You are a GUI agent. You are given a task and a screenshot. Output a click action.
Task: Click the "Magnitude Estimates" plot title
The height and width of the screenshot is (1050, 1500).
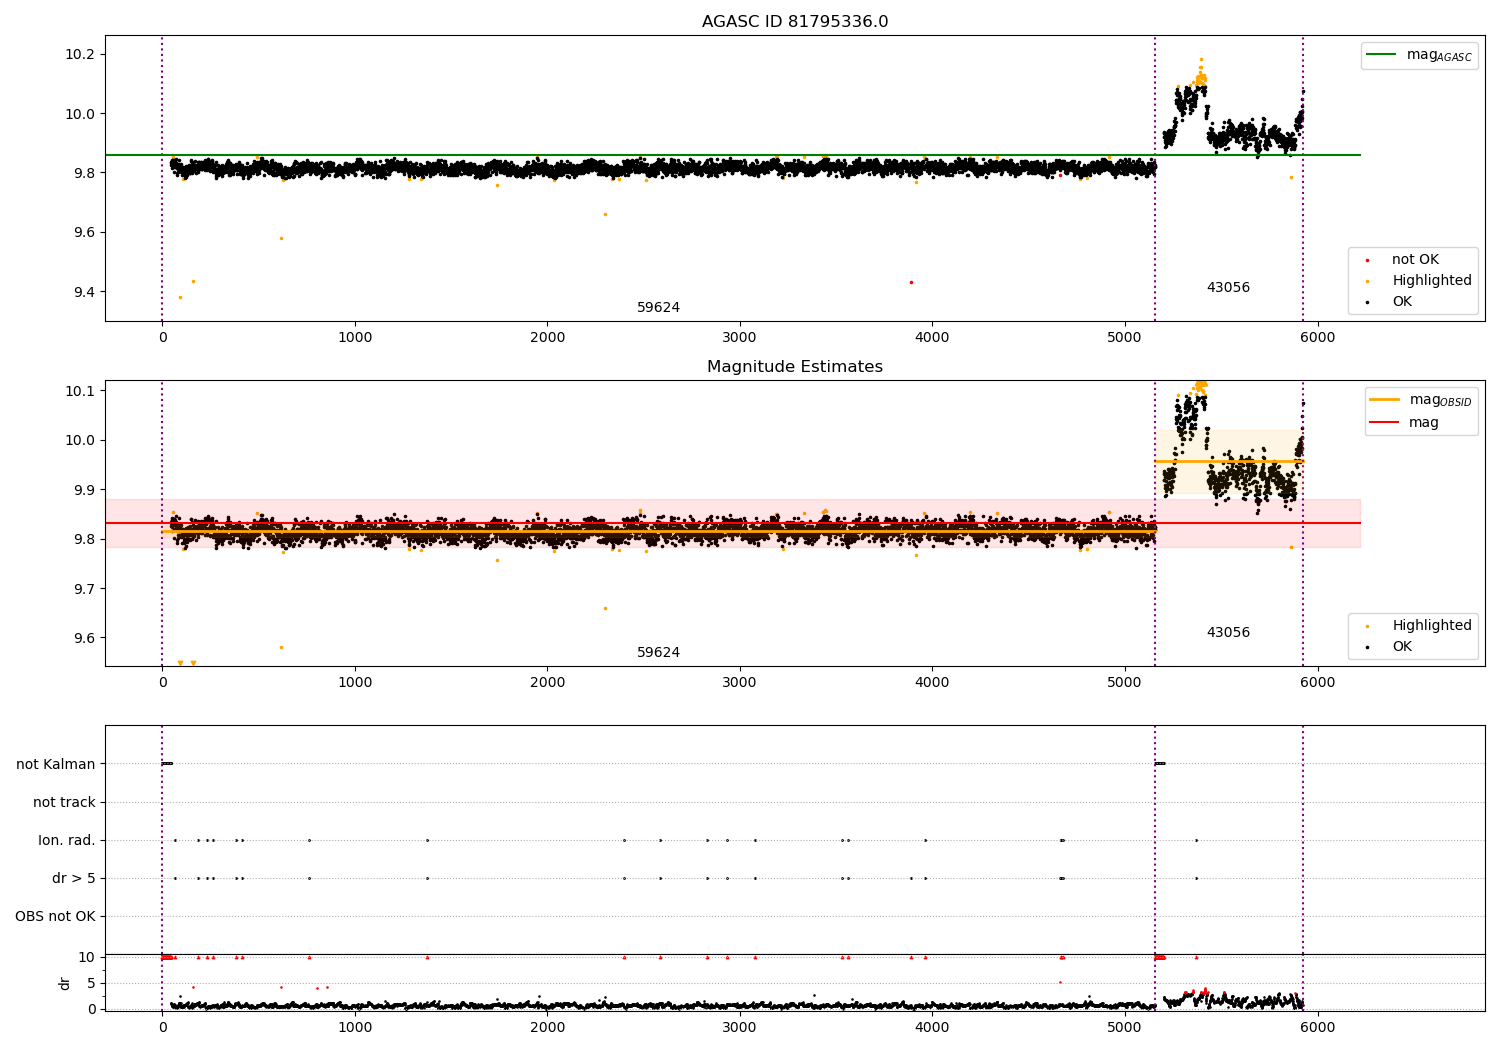pyautogui.click(x=794, y=367)
